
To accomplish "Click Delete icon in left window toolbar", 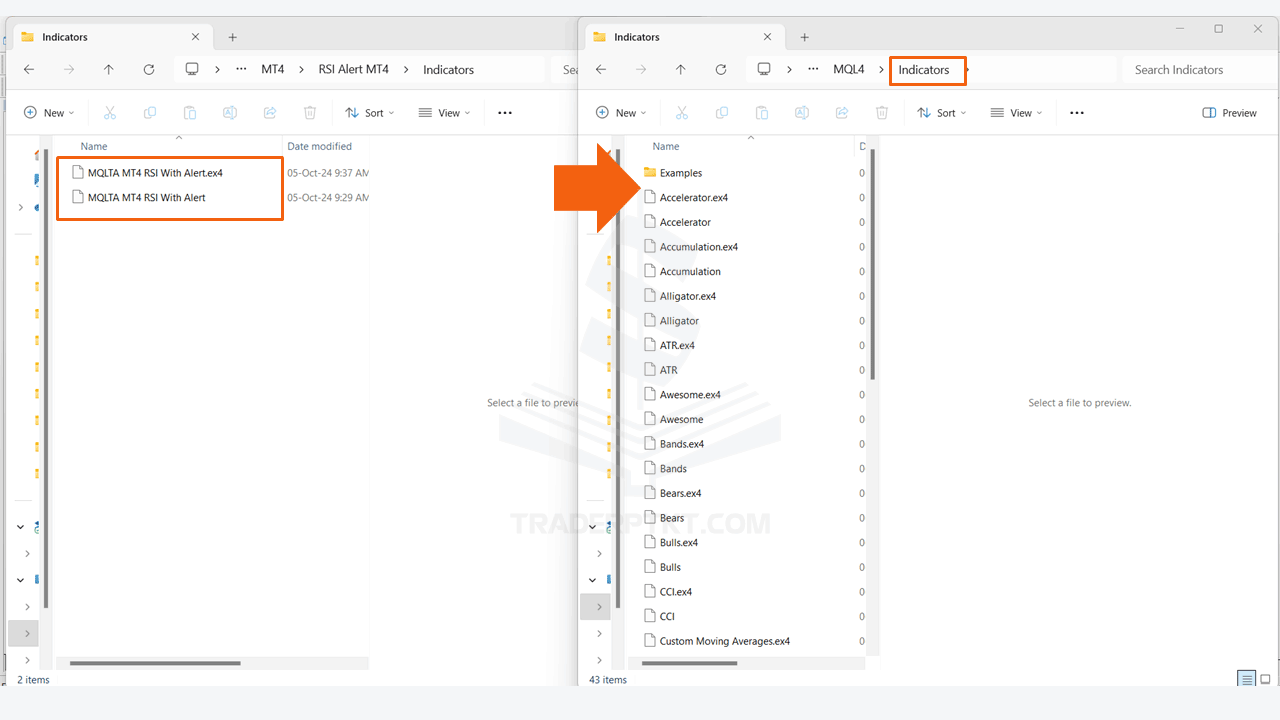I will [310, 113].
